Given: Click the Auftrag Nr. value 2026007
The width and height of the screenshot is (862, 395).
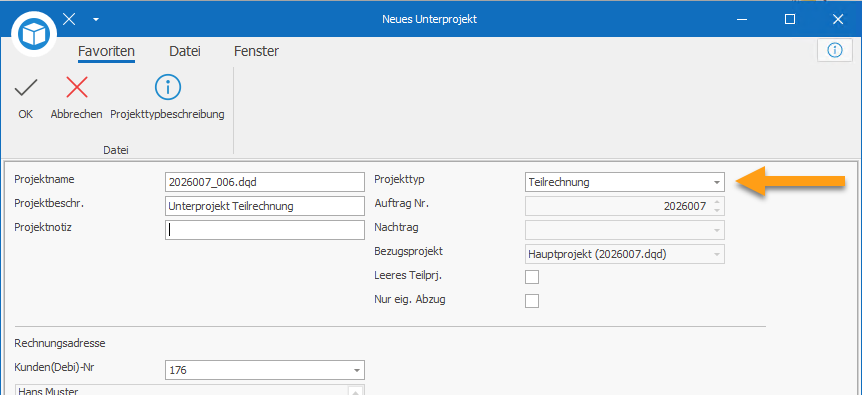Looking at the screenshot, I should click(x=684, y=207).
